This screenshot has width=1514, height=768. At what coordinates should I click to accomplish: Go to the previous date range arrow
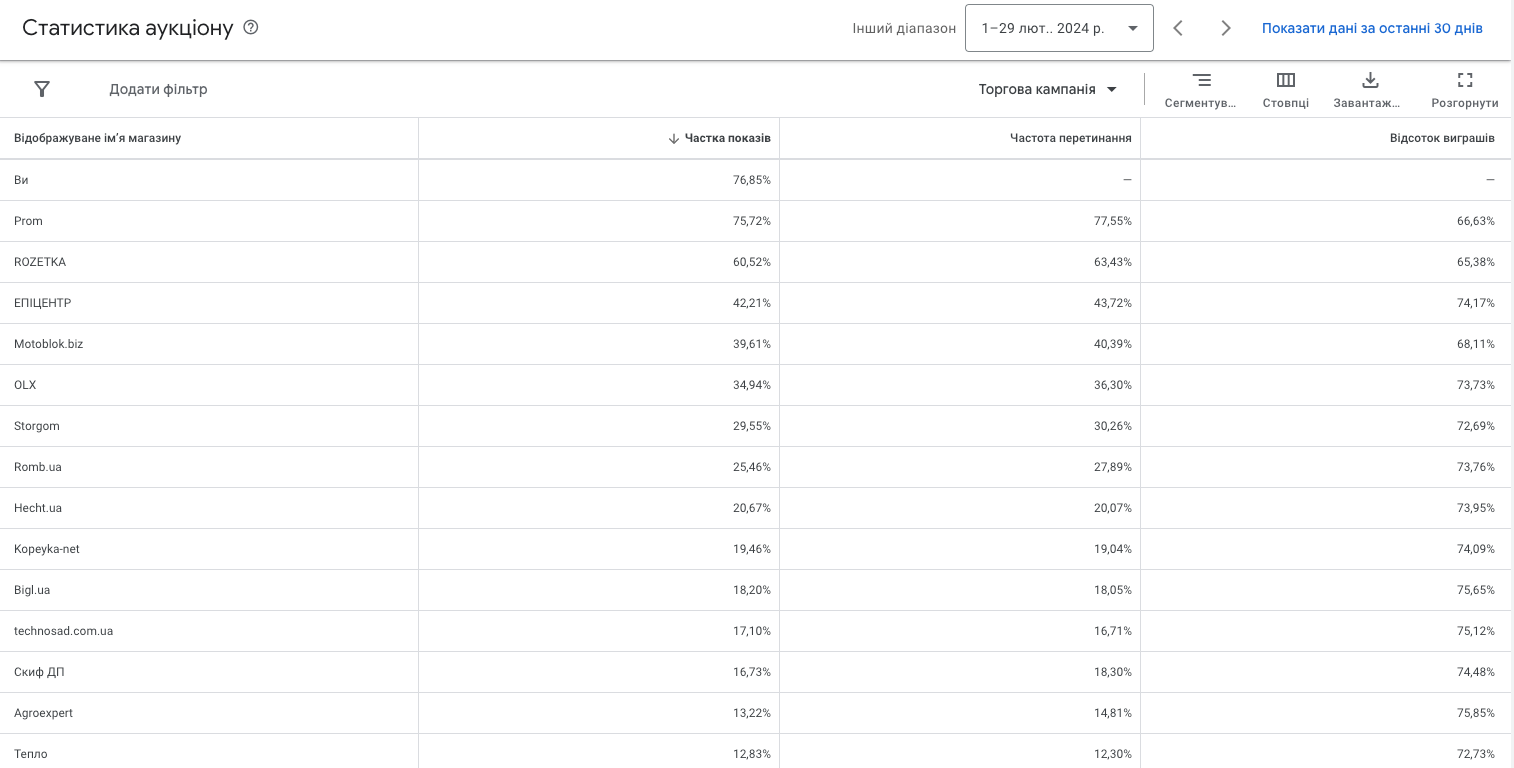1178,28
